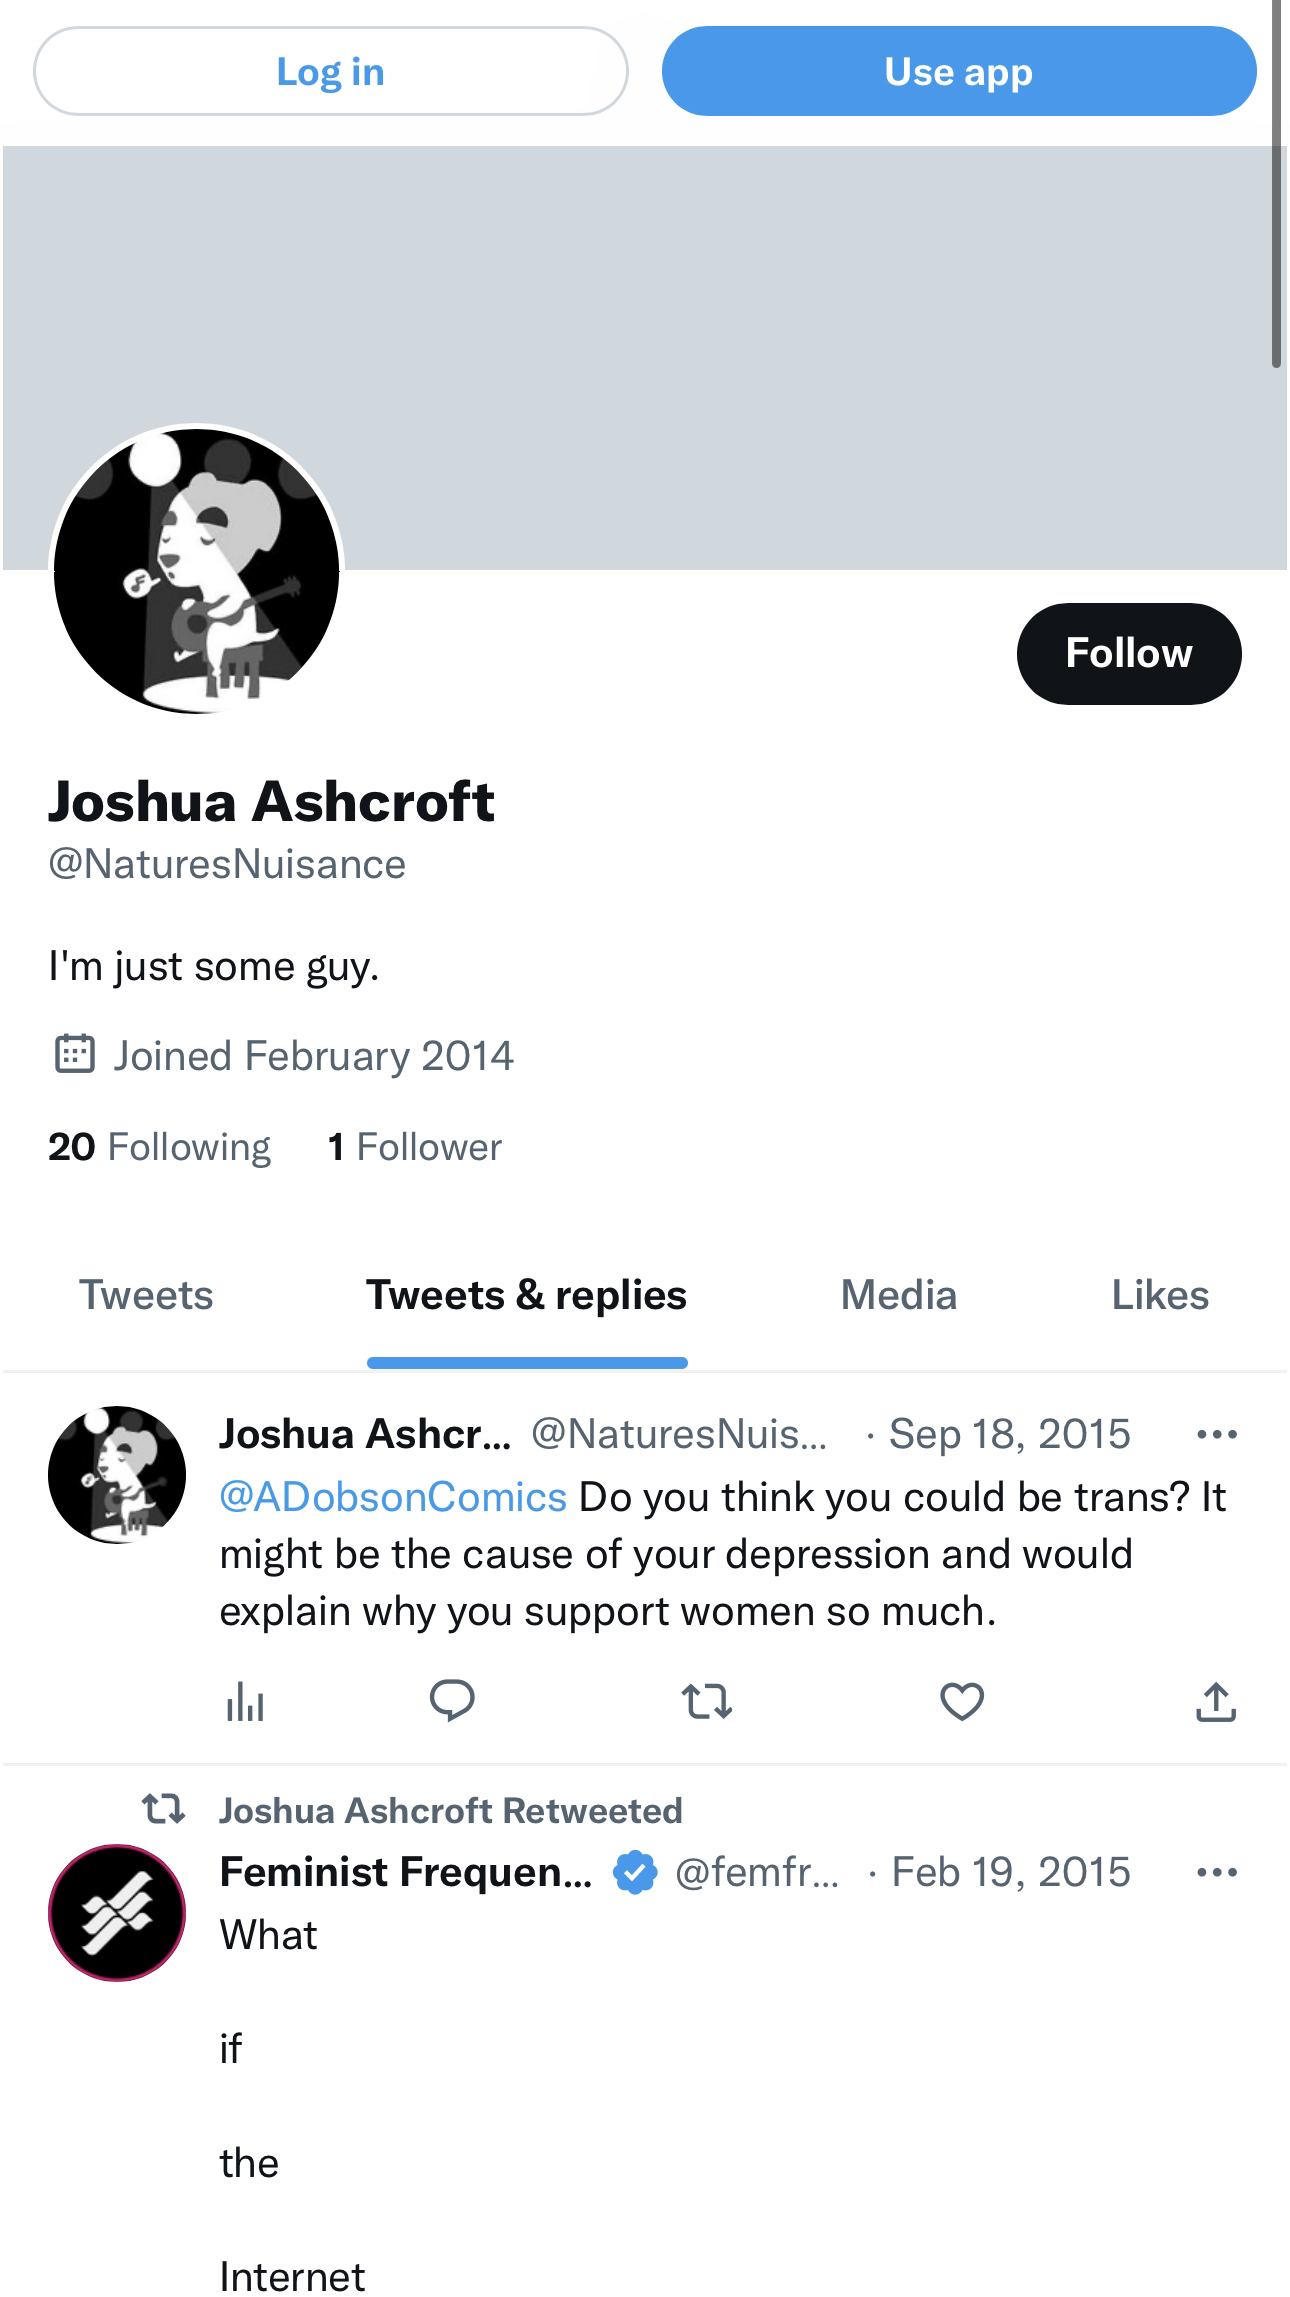Share Joshua's tweet via share icon
The image size is (1290, 2297).
point(1216,1702)
